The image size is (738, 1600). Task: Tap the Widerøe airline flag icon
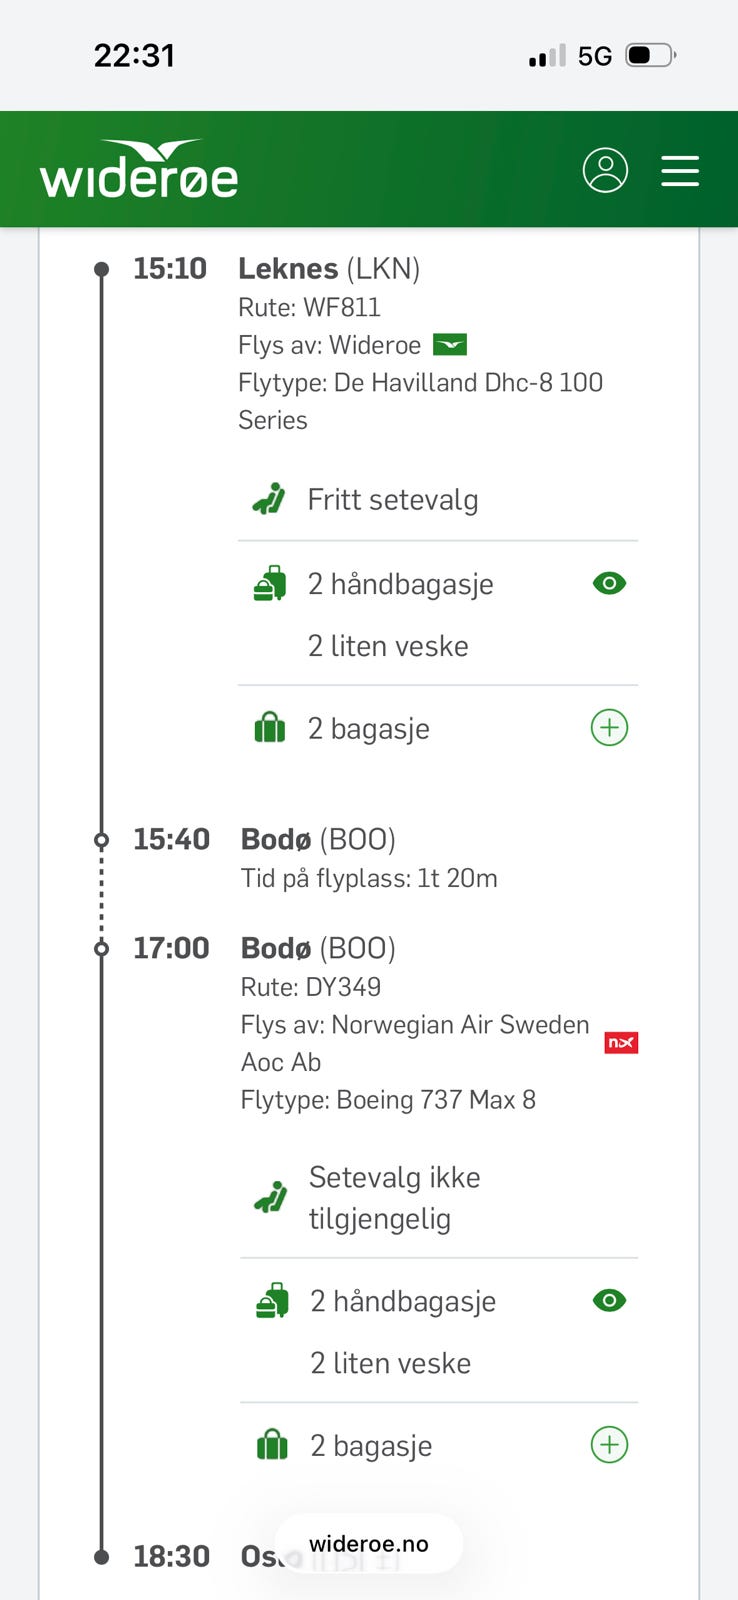point(450,345)
